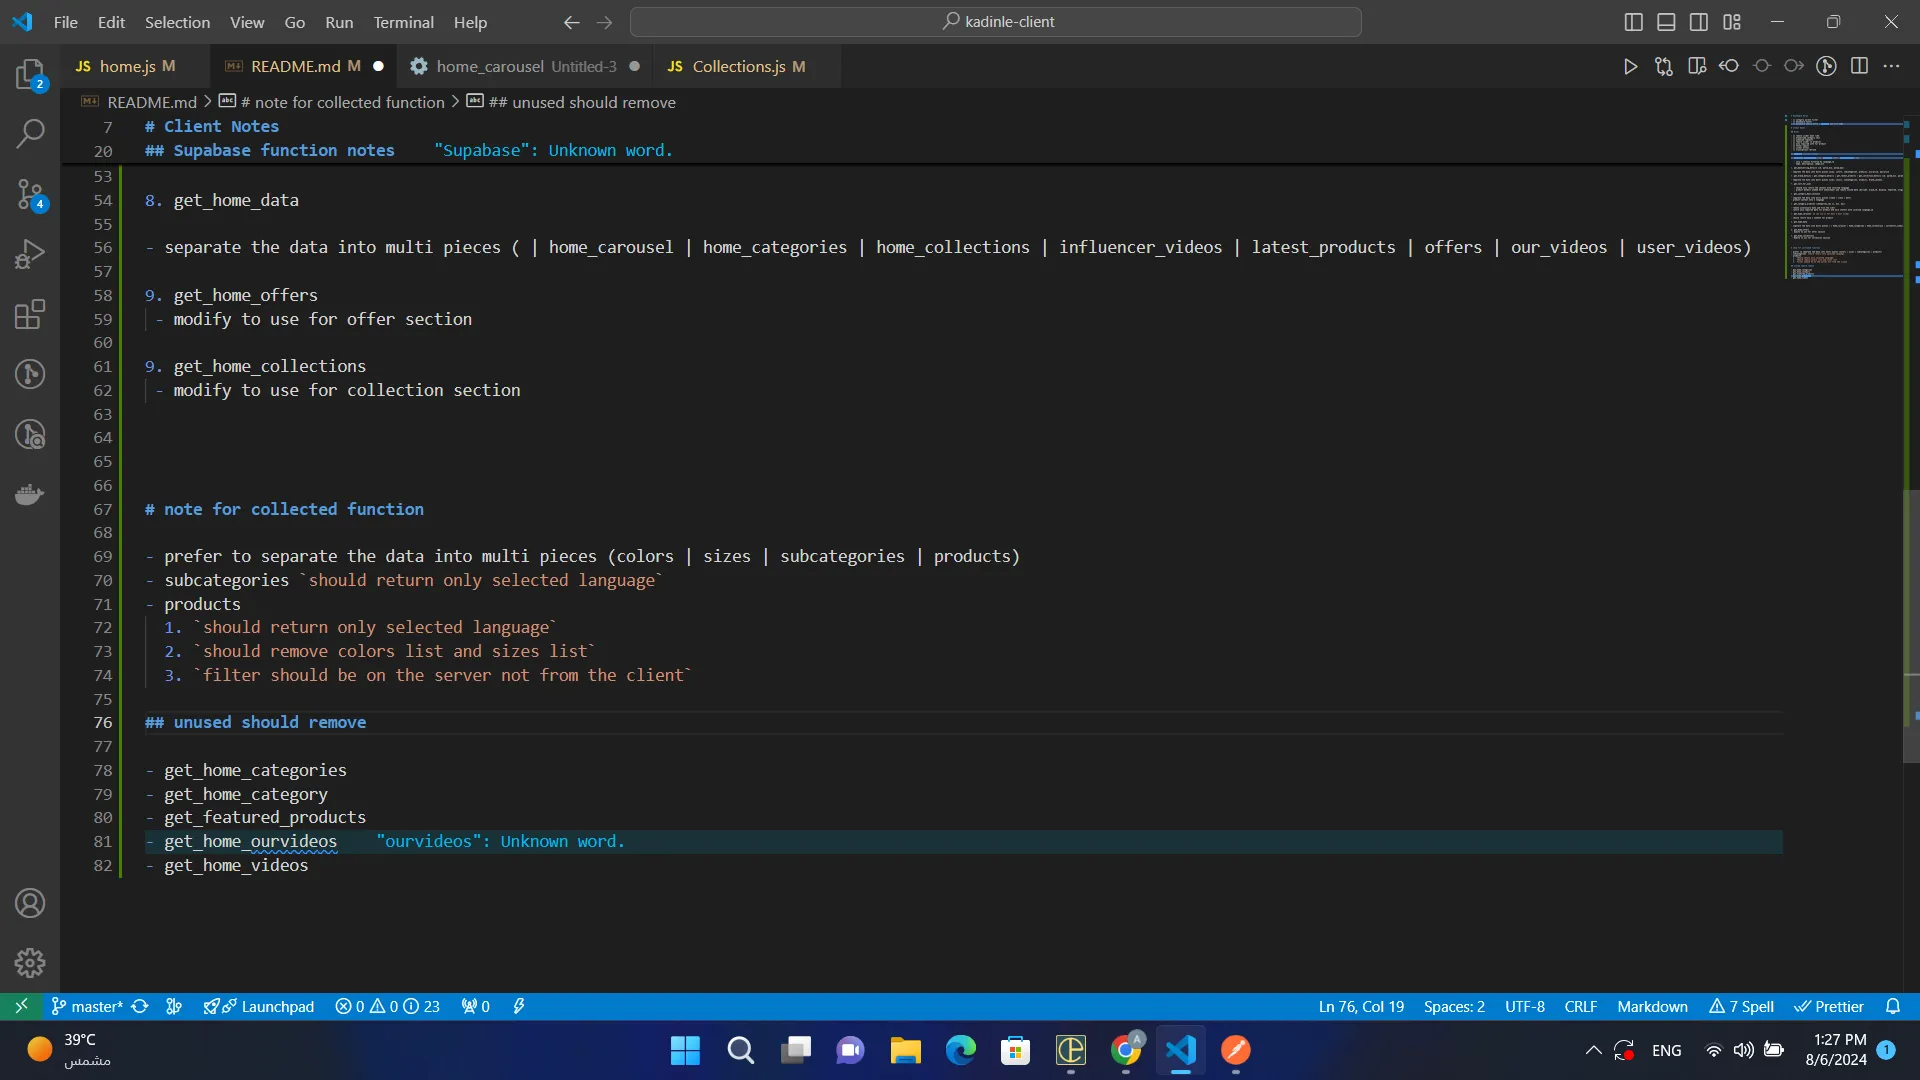Switch to Collections.js tab
Viewport: 1920px width, 1080px height.
(738, 66)
